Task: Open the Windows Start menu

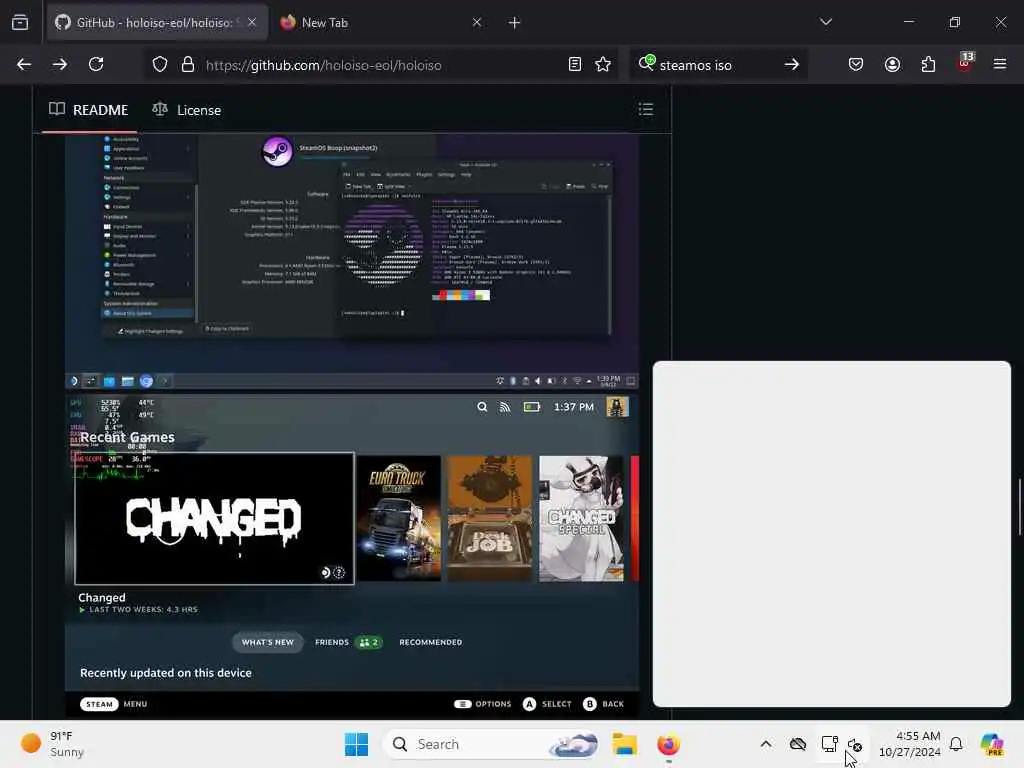Action: click(357, 744)
